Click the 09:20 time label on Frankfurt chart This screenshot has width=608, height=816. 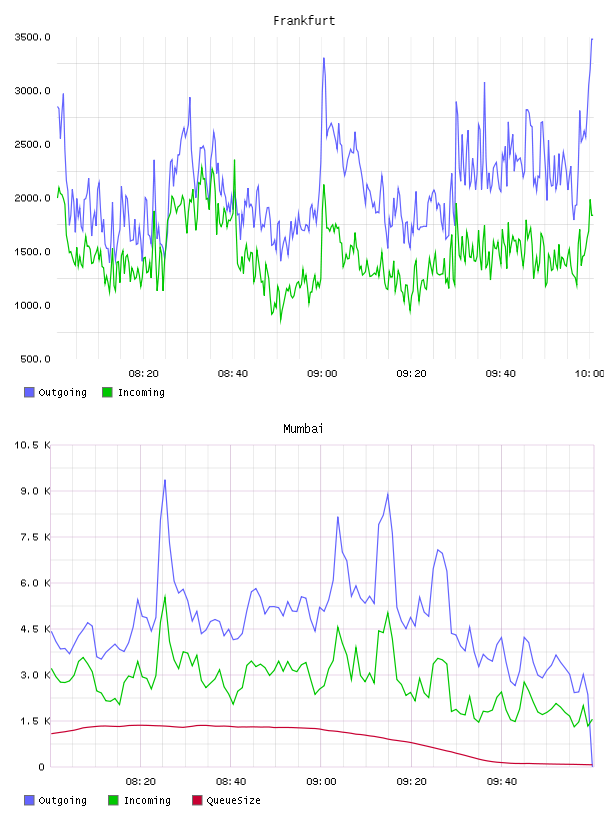[411, 373]
